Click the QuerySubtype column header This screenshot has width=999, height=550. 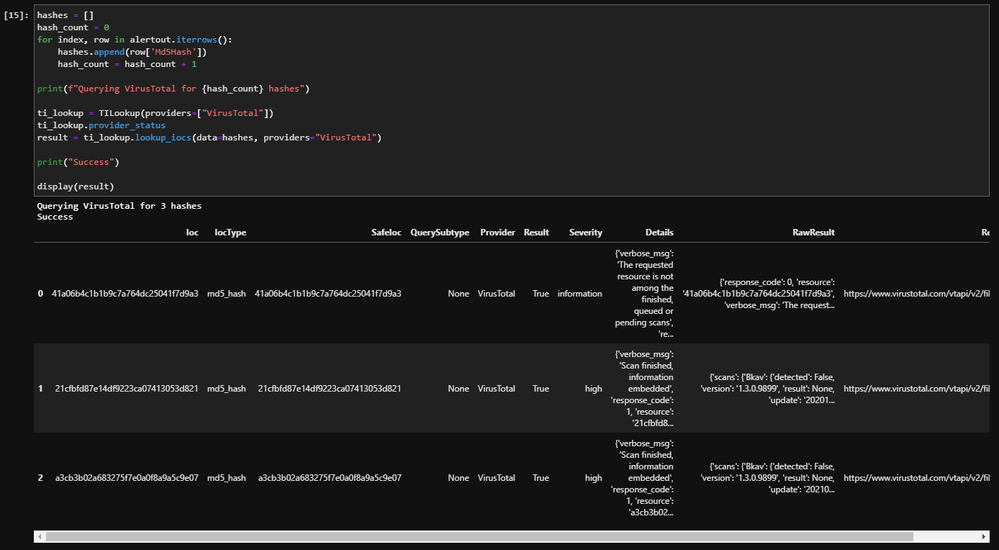[440, 233]
